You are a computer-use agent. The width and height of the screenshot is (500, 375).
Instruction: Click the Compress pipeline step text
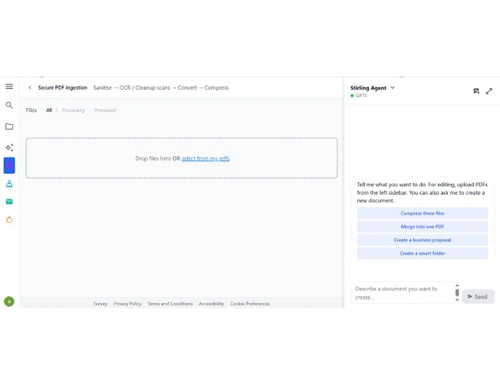216,87
